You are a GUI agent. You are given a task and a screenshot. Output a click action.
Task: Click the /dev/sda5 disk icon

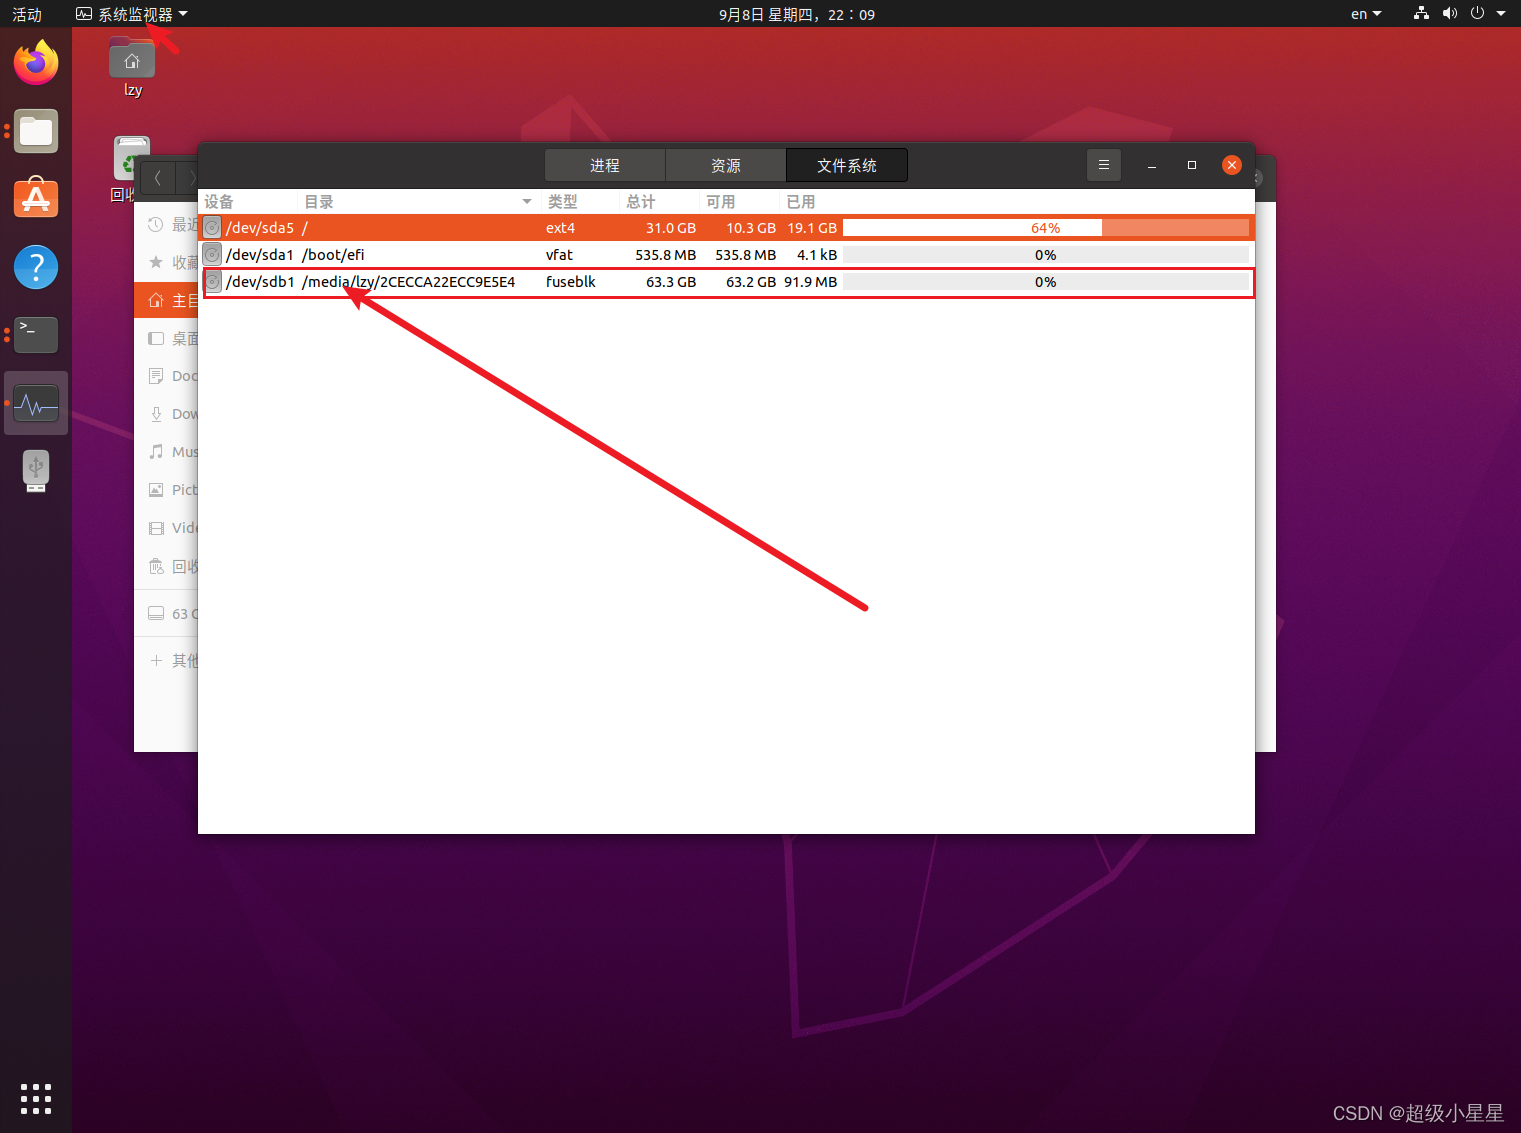[212, 228]
